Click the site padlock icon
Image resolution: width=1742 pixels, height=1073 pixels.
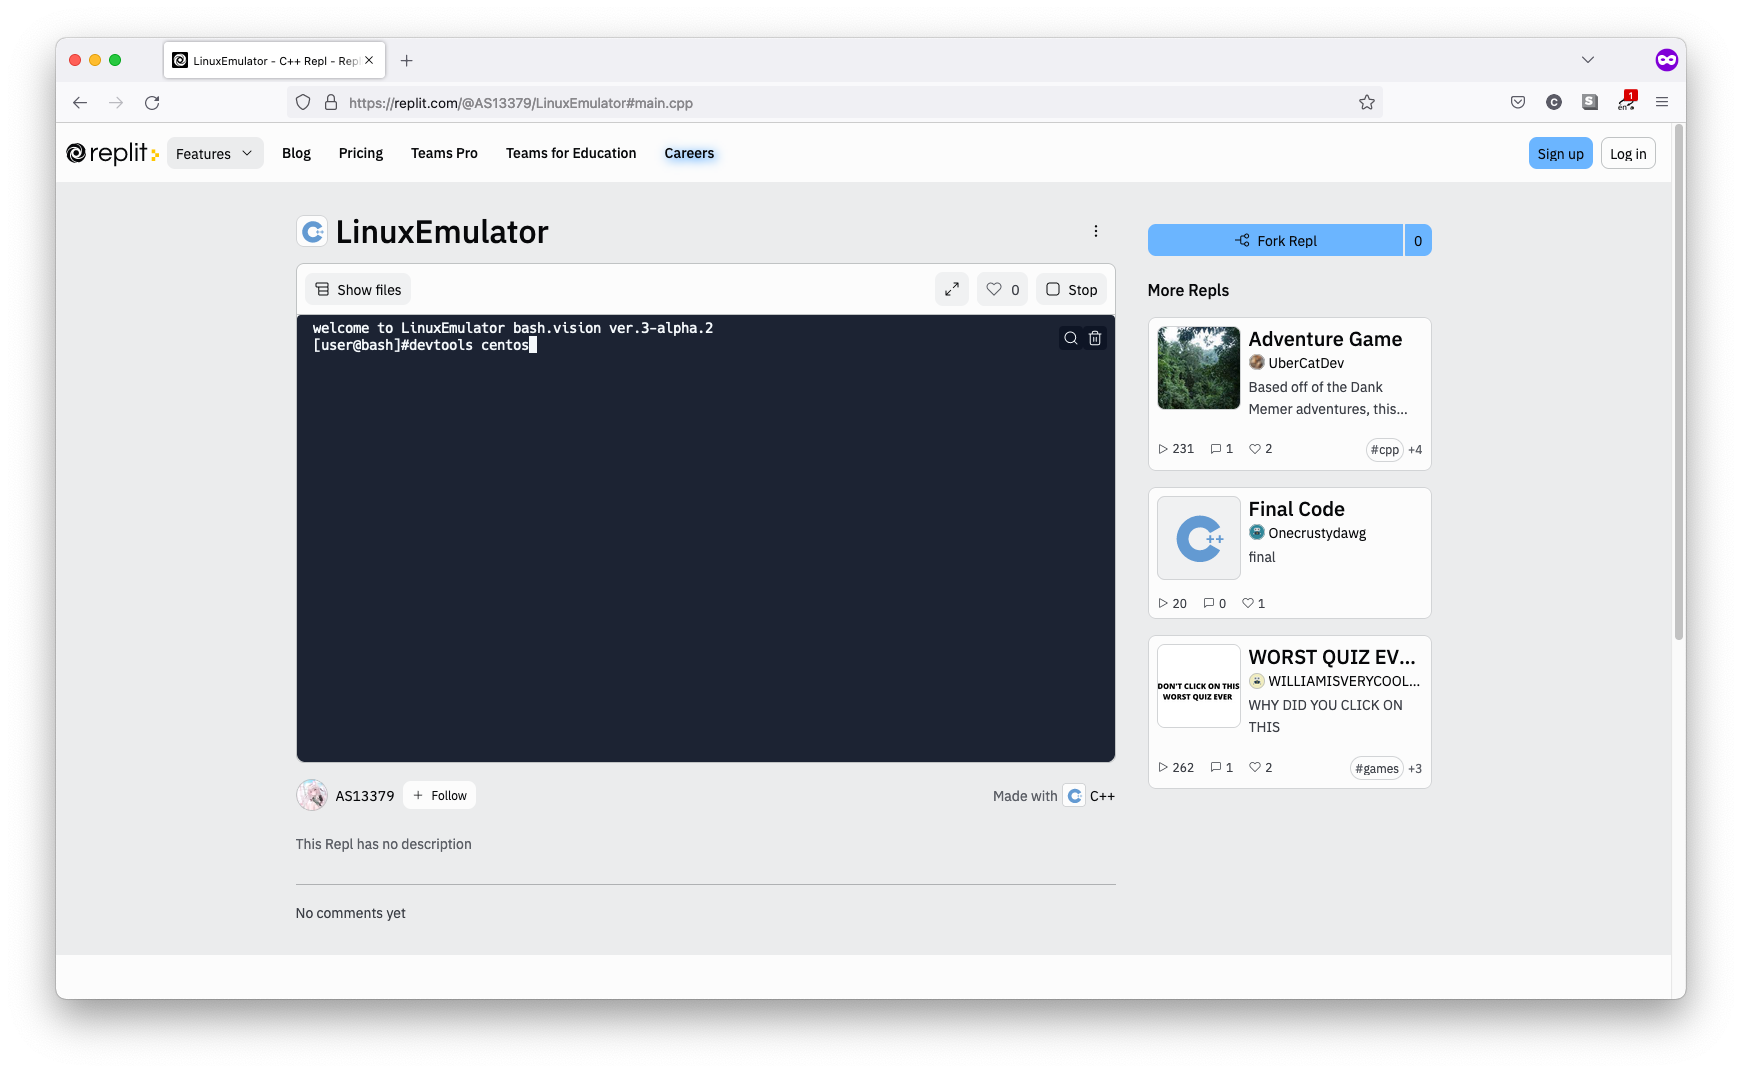331,102
